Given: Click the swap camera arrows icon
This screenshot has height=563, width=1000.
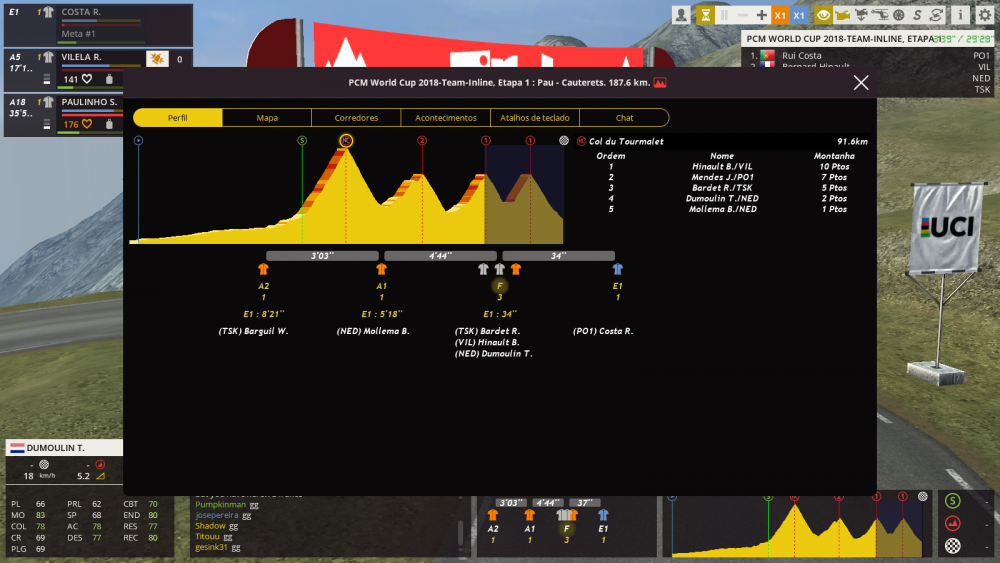Looking at the screenshot, I should tap(936, 15).
